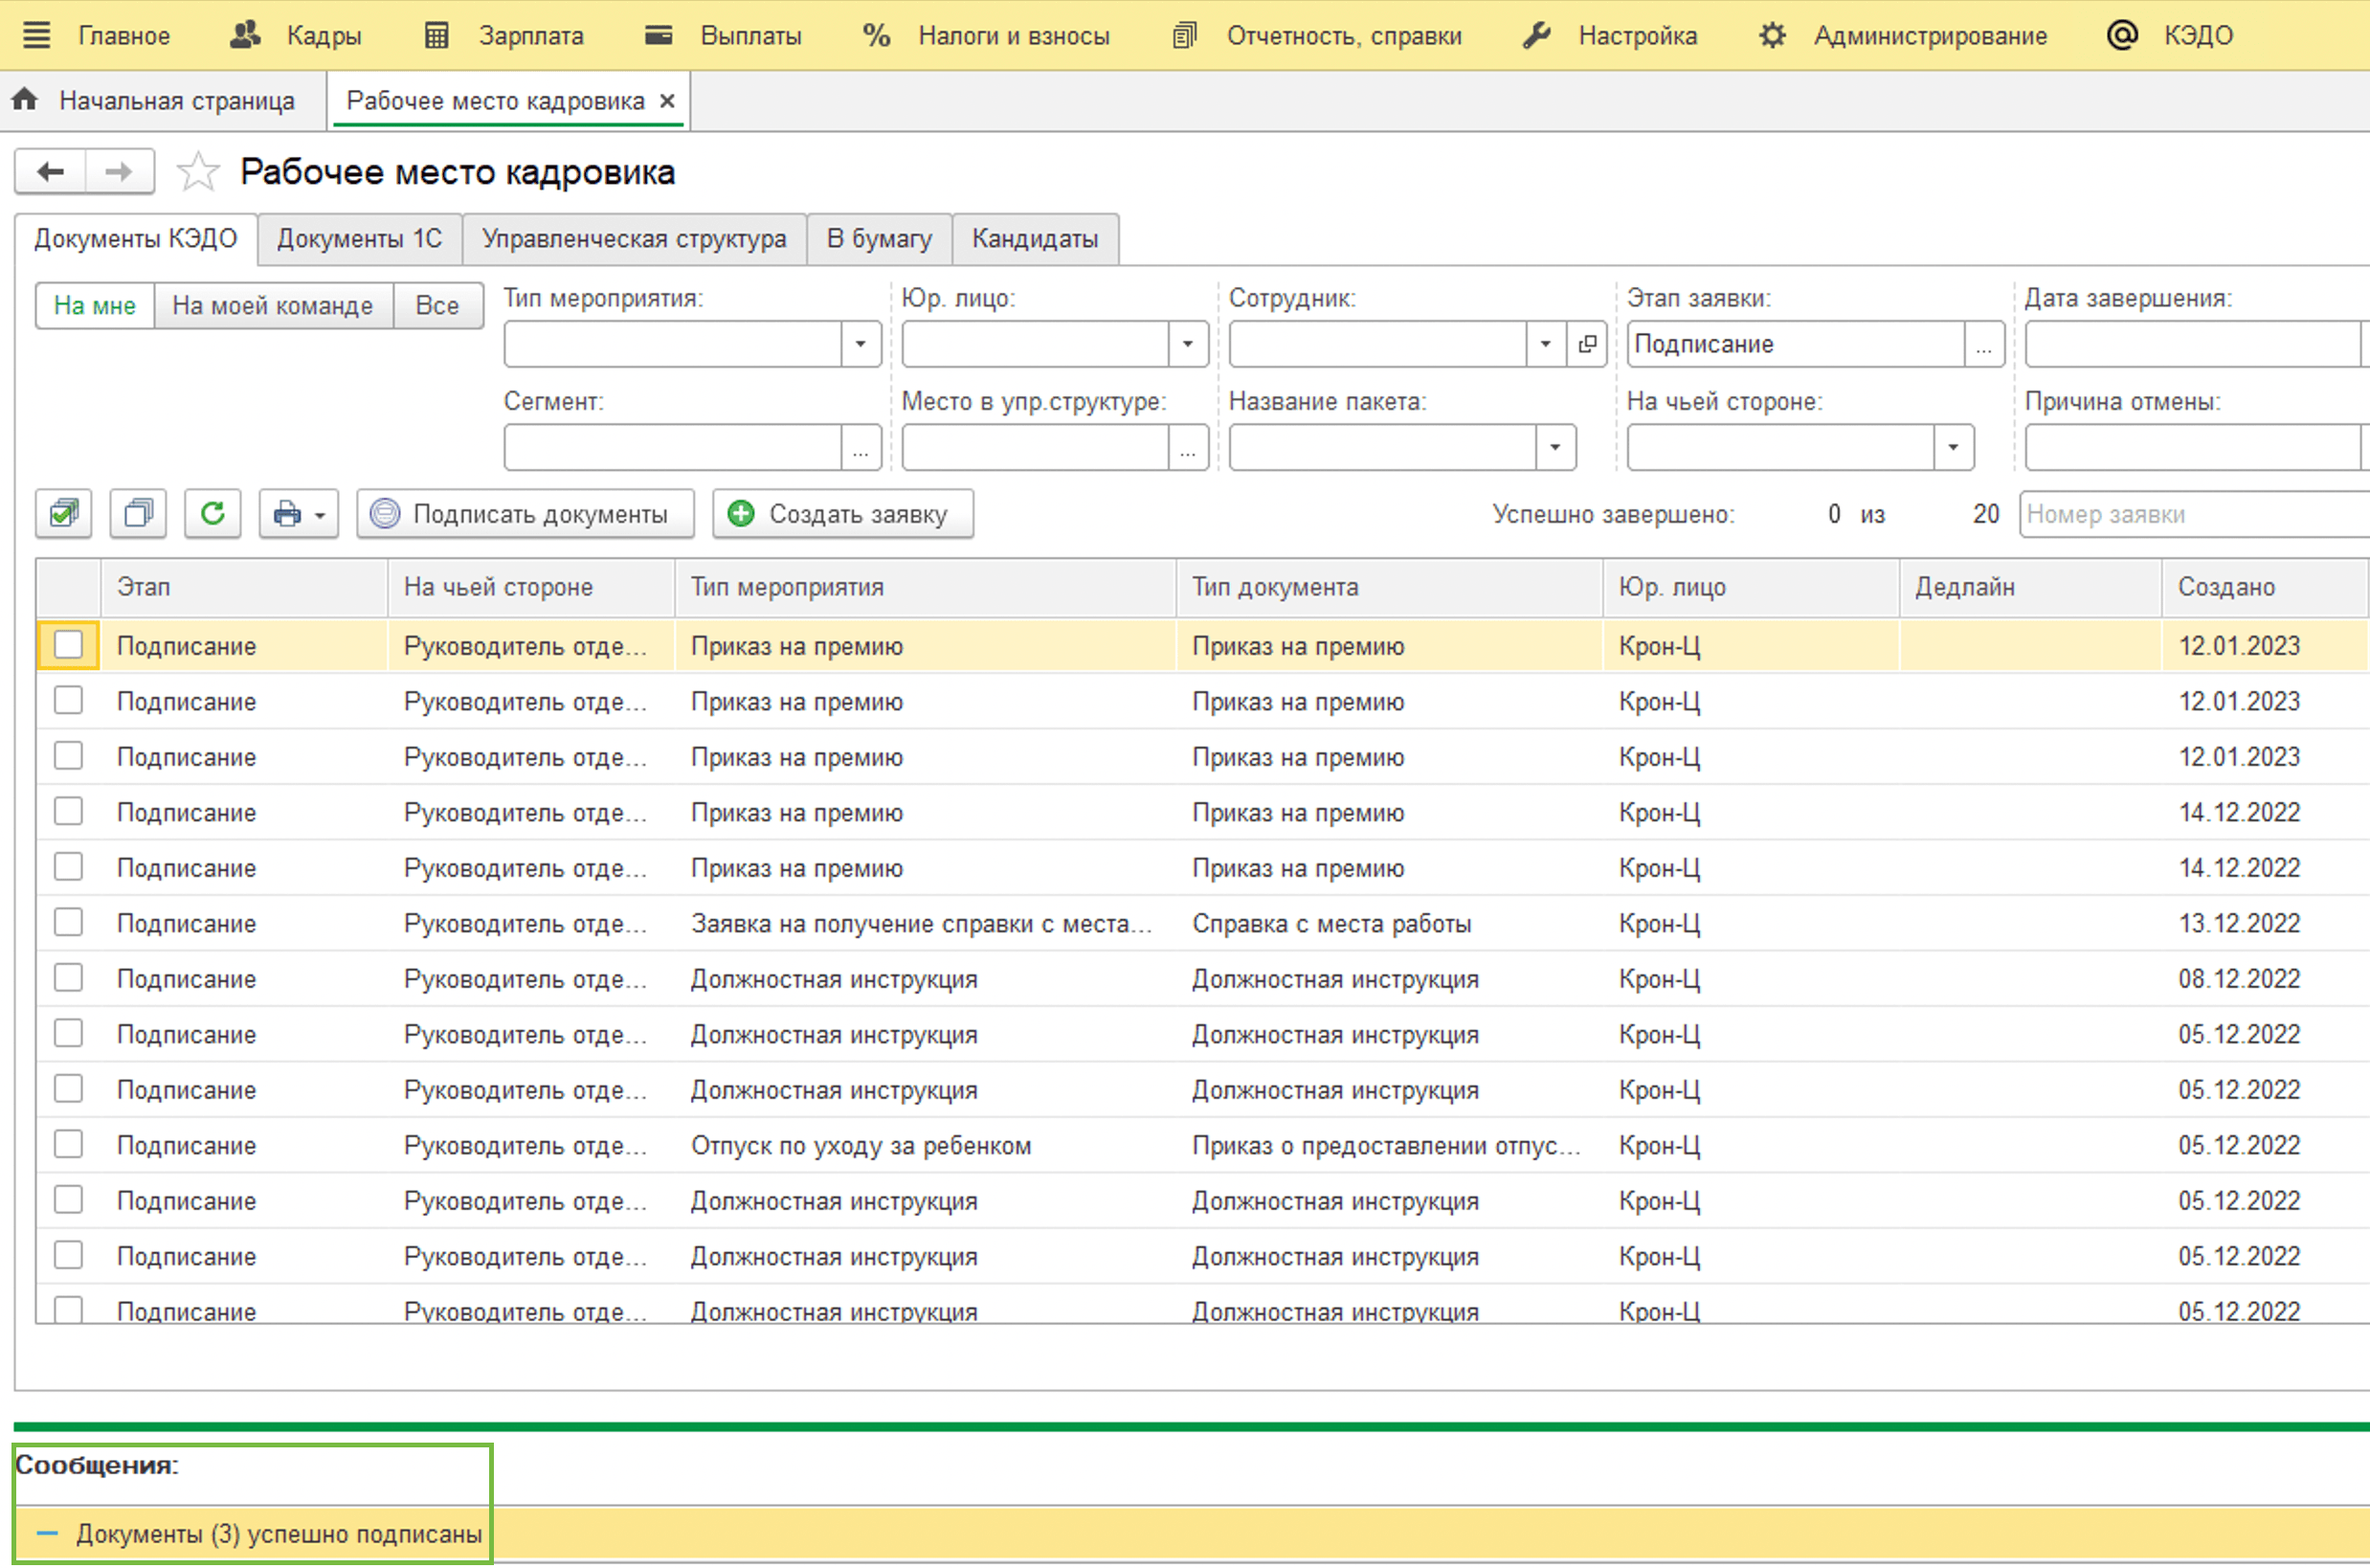Expand the Тип мероприятия dropdown
This screenshot has height=1568, width=2370.
click(x=860, y=344)
